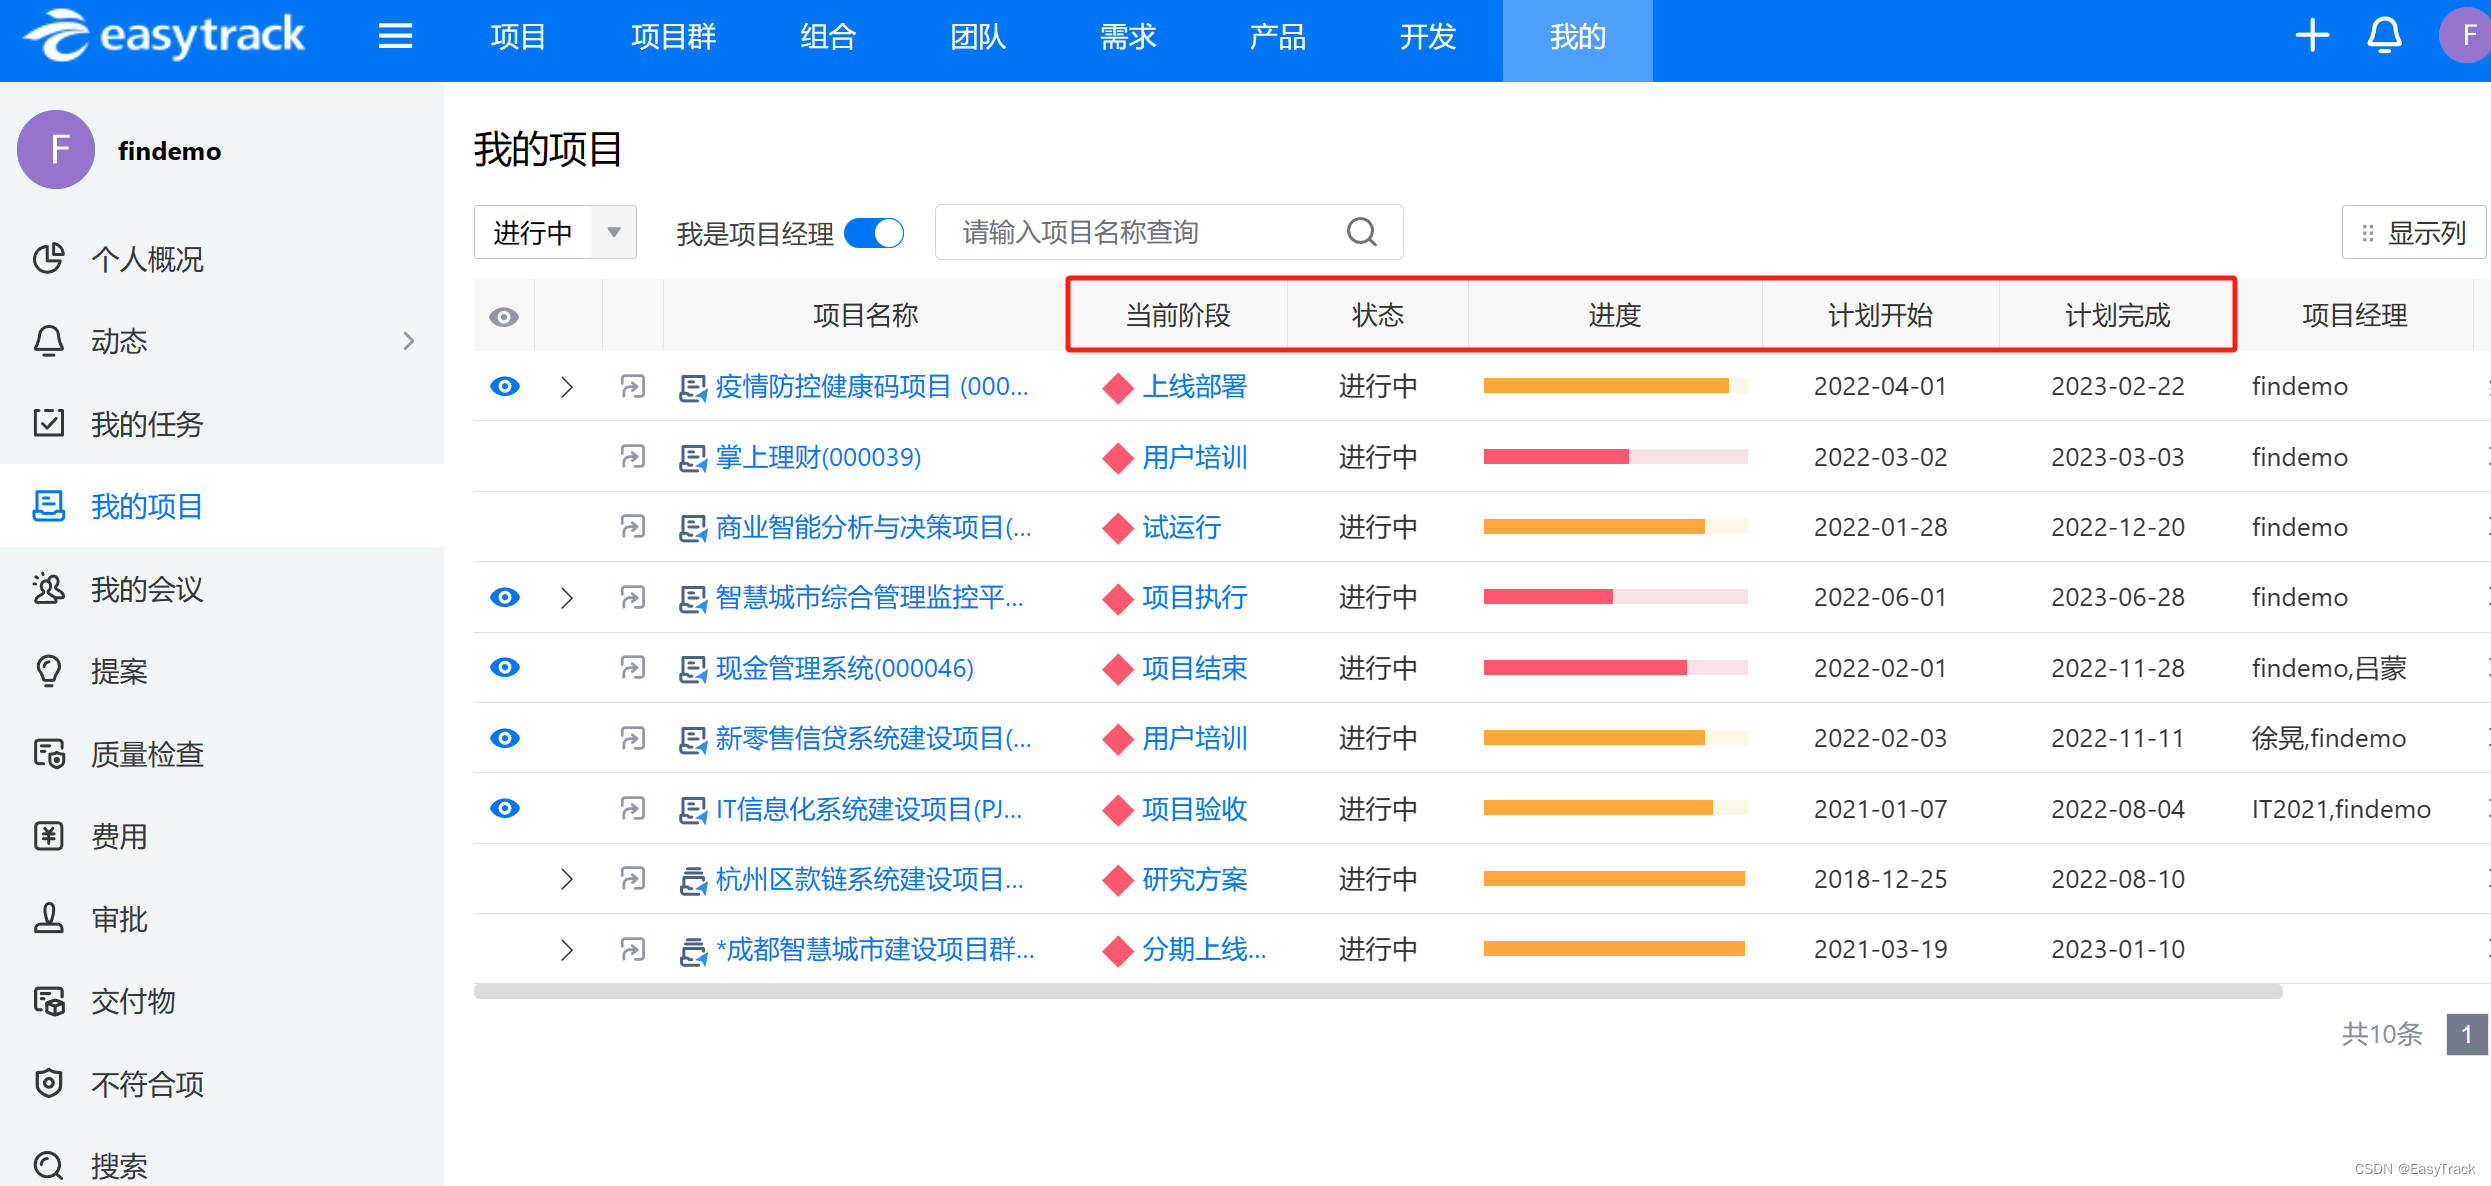The image size is (2491, 1186).
Task: Open the hamburger menu icon
Action: point(395,37)
